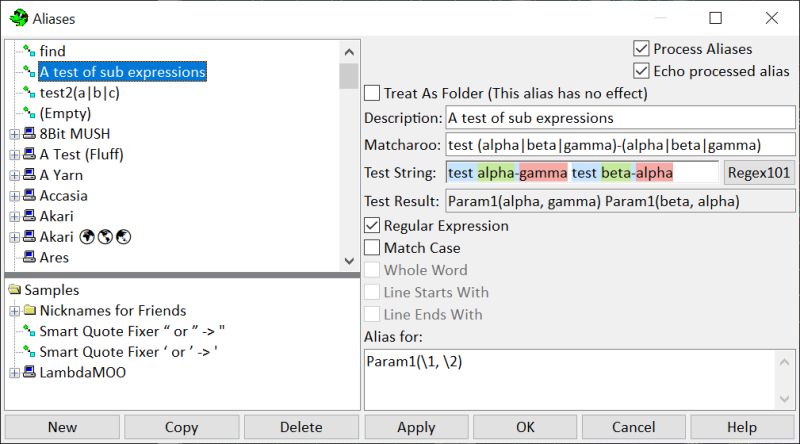The width and height of the screenshot is (800, 444).
Task: Click the computer icon for A Test (Fluff)
Action: 30,154
